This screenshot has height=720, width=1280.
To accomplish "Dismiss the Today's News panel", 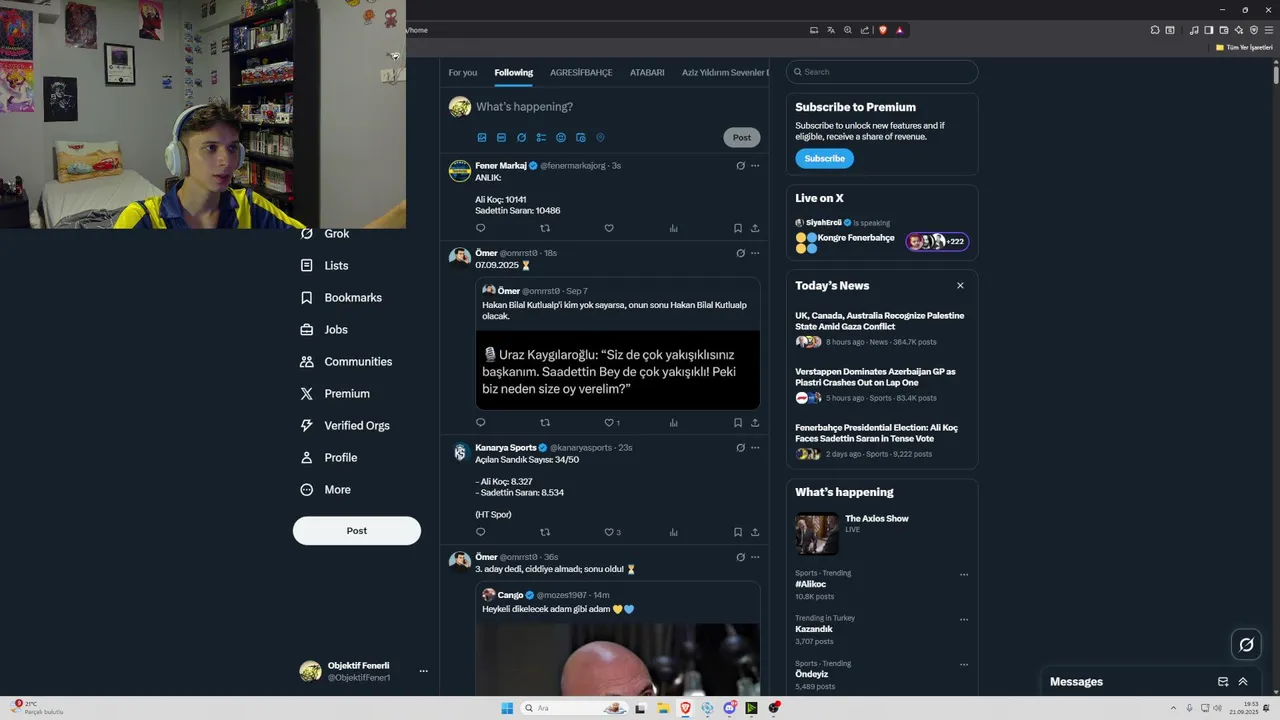I will point(960,286).
